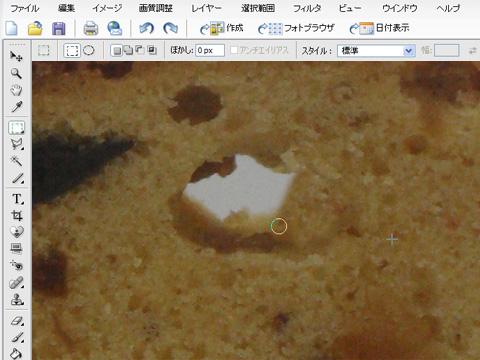Open the marquee tool preset picker

point(44,51)
